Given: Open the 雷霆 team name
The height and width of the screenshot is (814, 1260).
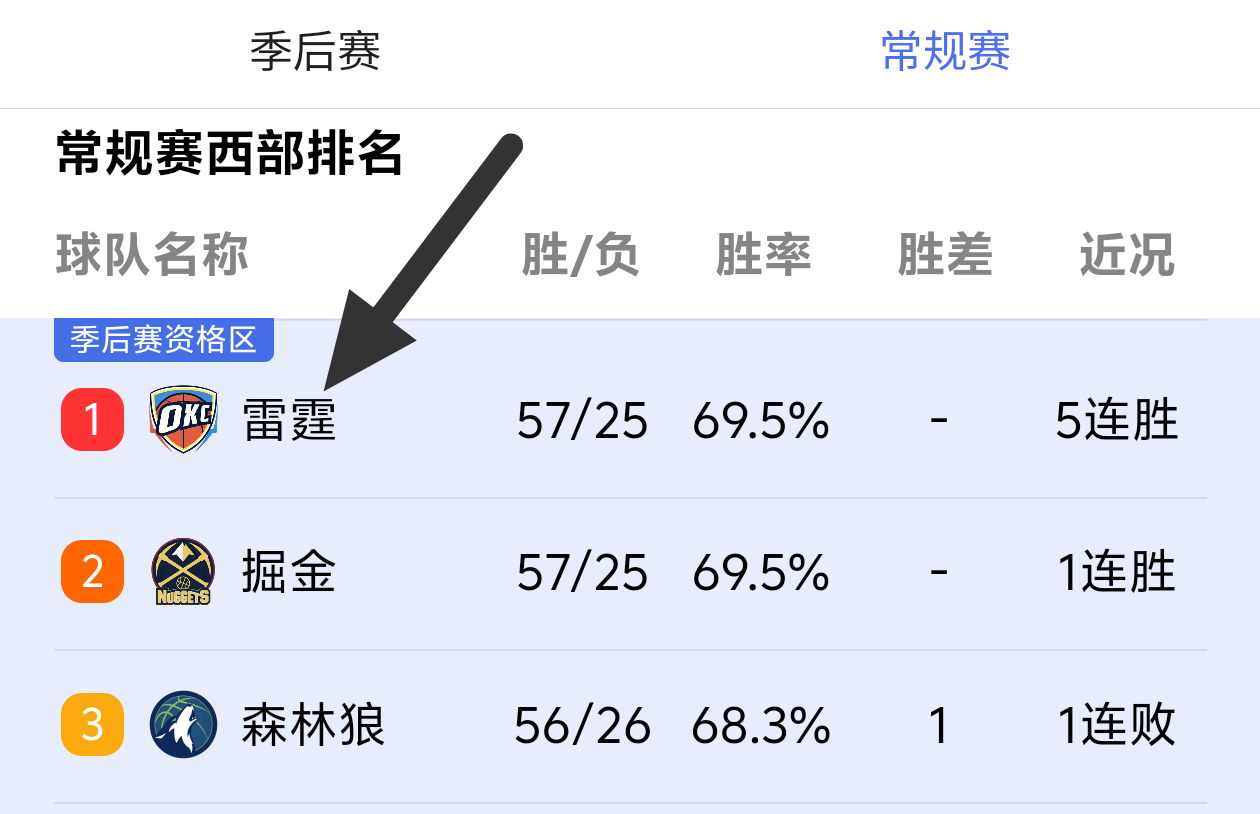Looking at the screenshot, I should coord(289,421).
